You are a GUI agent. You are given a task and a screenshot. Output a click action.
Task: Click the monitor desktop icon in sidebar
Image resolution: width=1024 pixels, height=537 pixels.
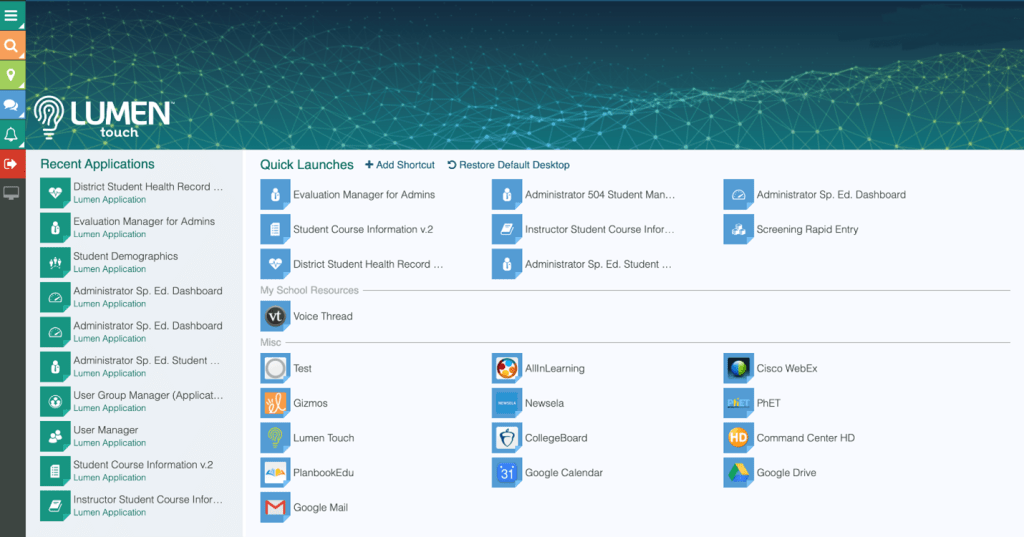coord(12,192)
